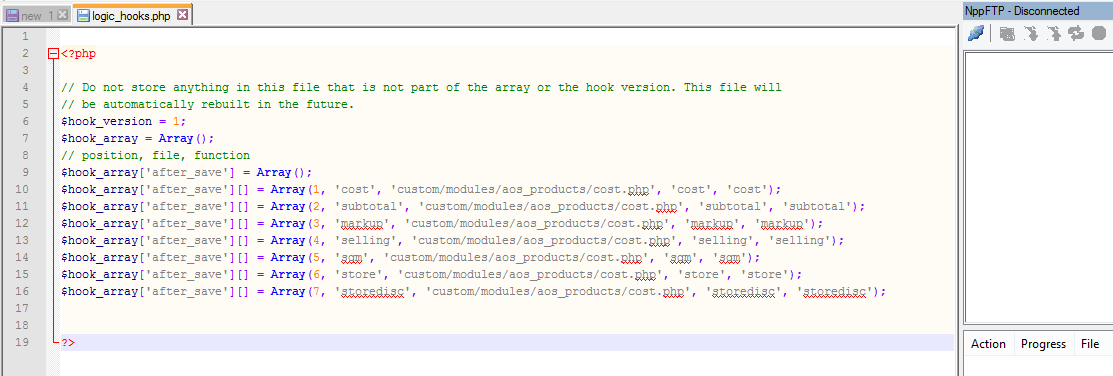Click line number 16 in the margin
Screen dimensions: 1113x376
(x=23, y=292)
